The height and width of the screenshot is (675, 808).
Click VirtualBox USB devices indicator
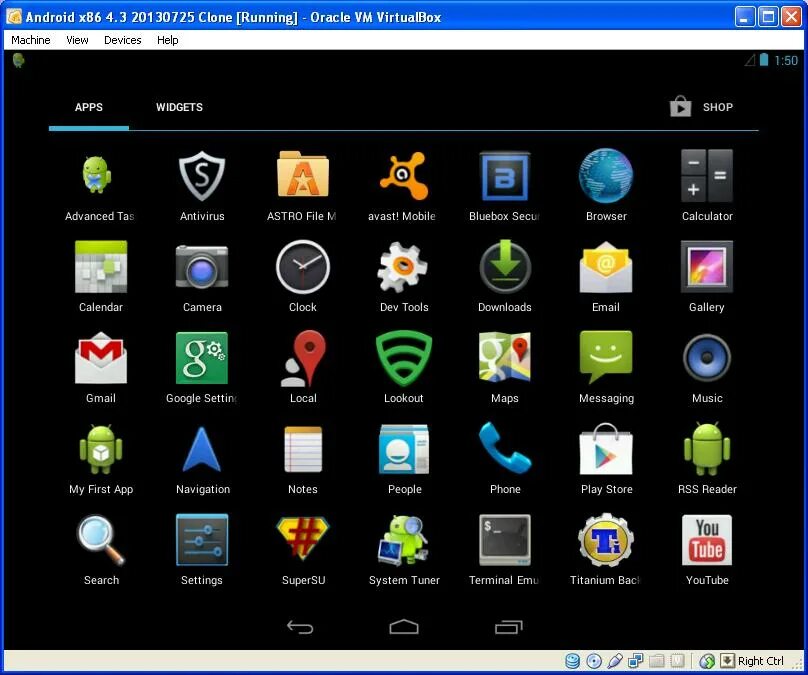615,661
